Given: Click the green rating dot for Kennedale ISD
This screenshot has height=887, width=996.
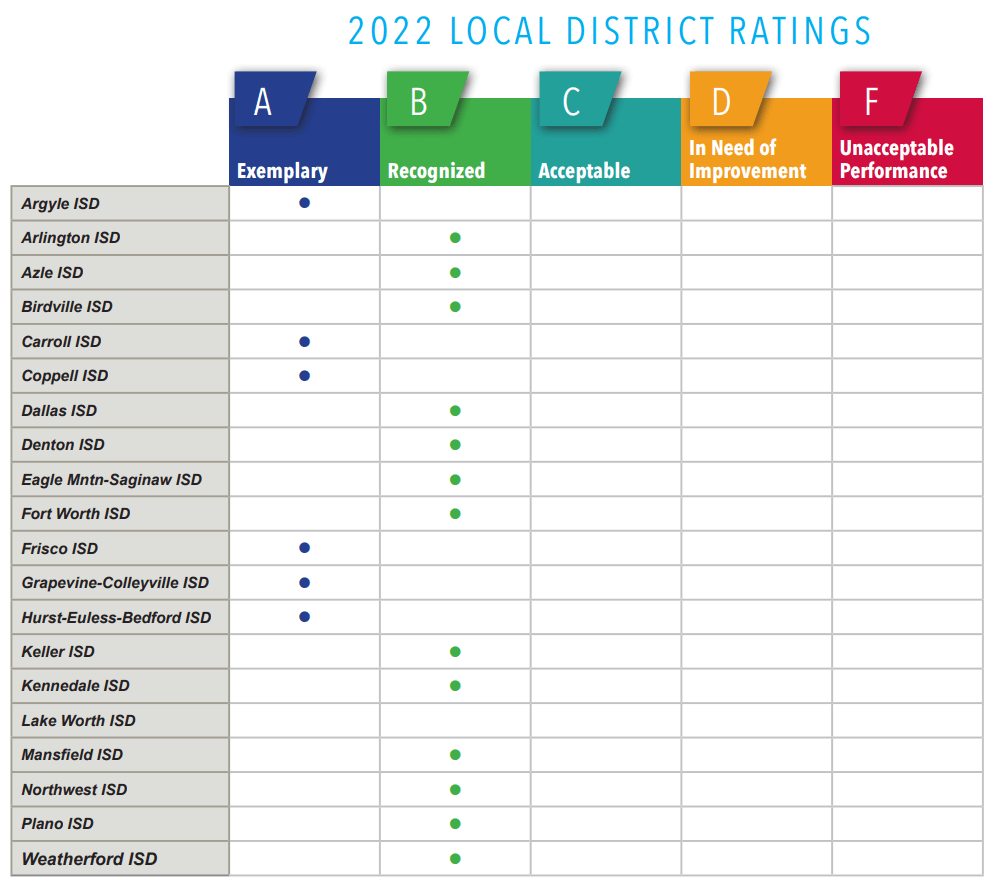Looking at the screenshot, I should (455, 686).
